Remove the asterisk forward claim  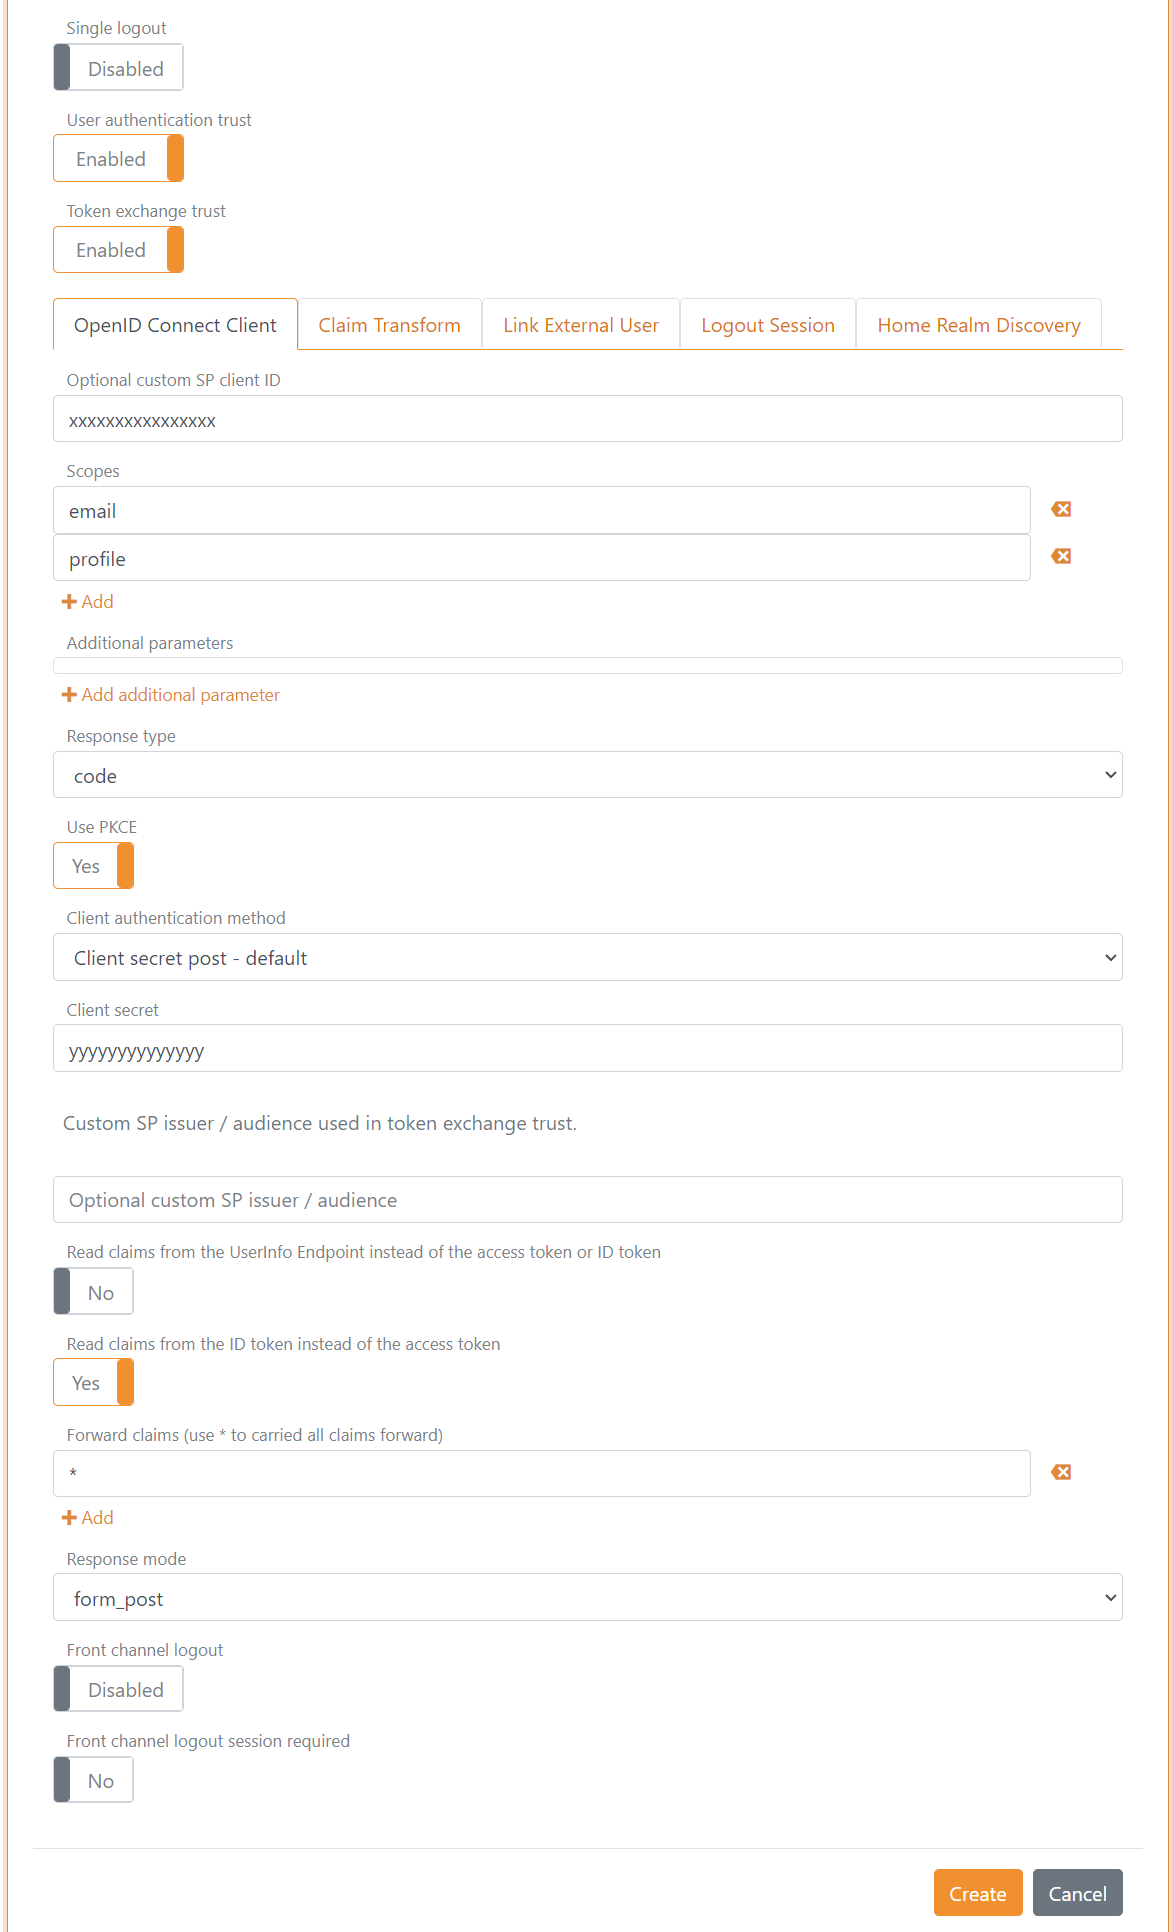pos(1061,1472)
